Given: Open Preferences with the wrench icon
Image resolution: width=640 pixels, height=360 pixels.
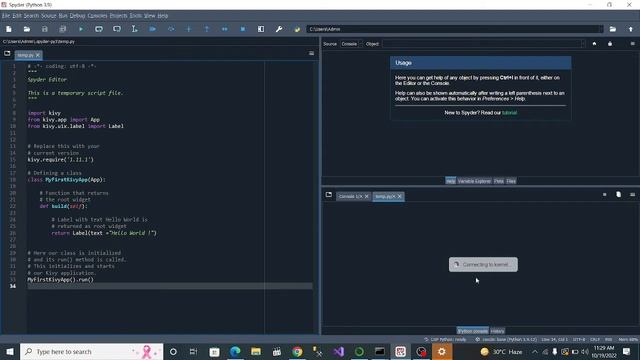Looking at the screenshot, I should (x=279, y=29).
